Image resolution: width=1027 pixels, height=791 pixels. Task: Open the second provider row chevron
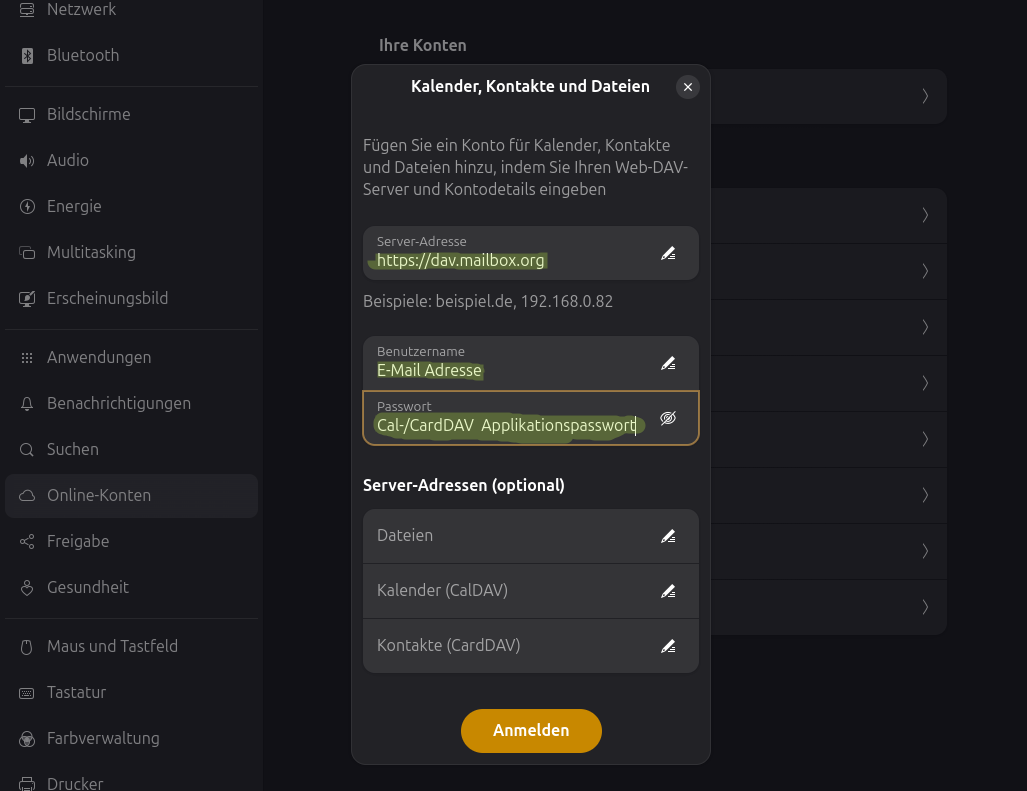point(925,271)
